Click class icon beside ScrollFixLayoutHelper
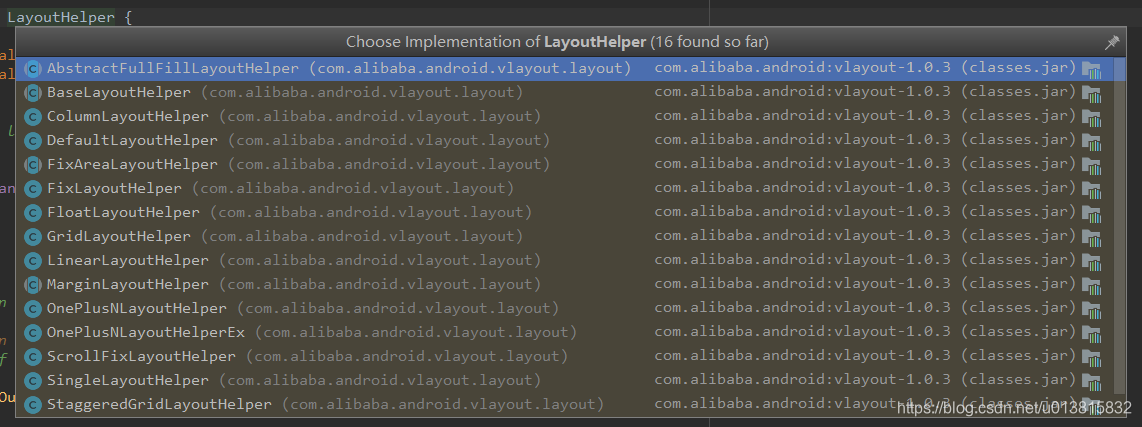 32,358
